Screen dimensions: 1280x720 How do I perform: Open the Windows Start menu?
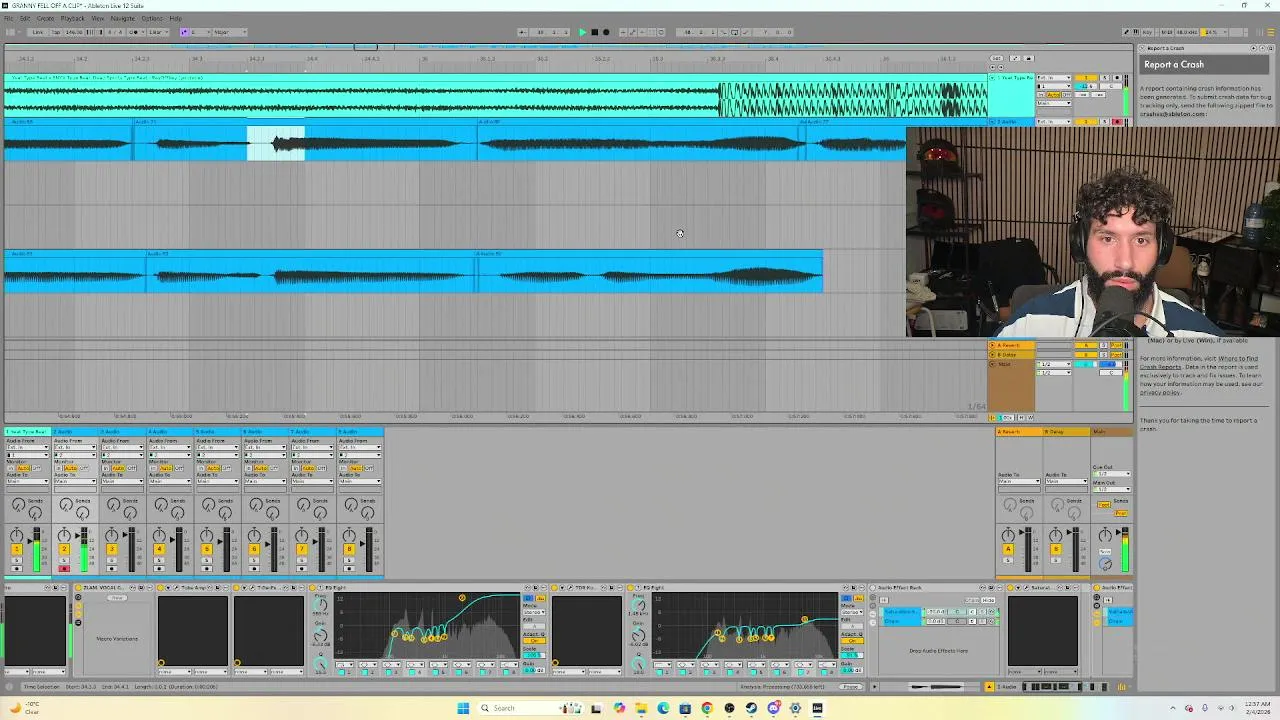click(x=463, y=708)
